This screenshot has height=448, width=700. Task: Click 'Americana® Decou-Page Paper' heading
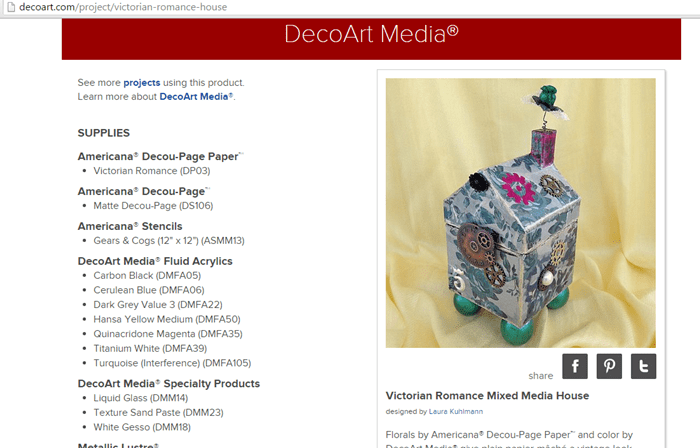160,157
